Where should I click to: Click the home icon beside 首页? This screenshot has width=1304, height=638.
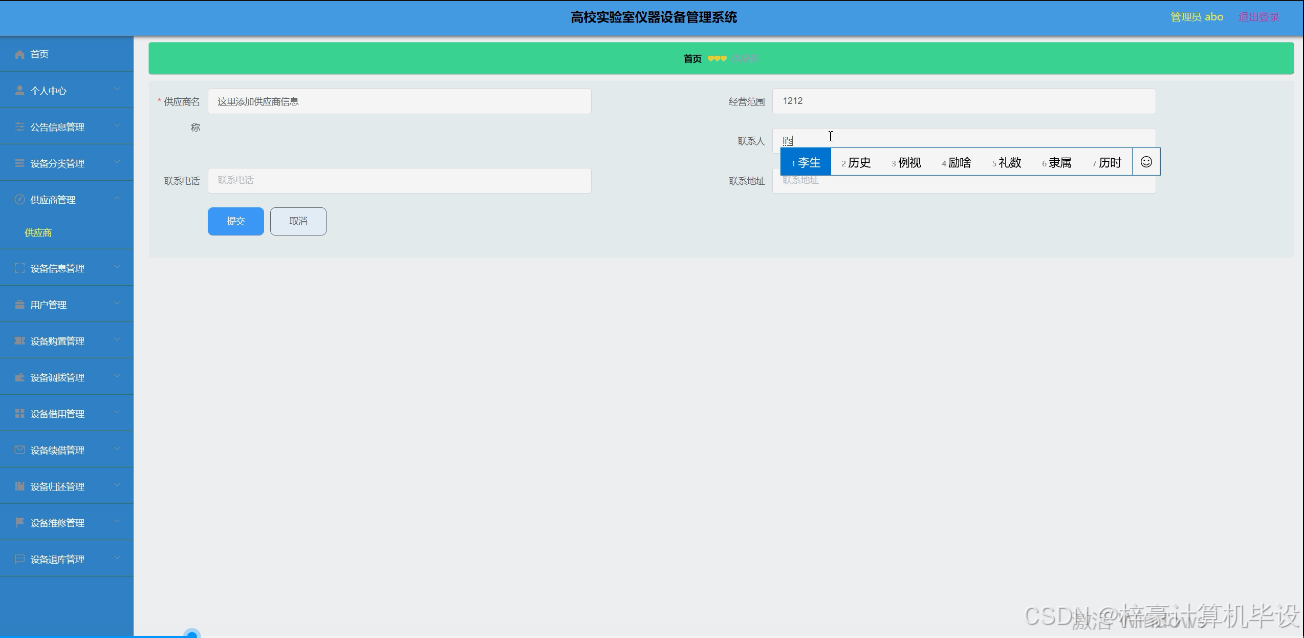point(19,54)
